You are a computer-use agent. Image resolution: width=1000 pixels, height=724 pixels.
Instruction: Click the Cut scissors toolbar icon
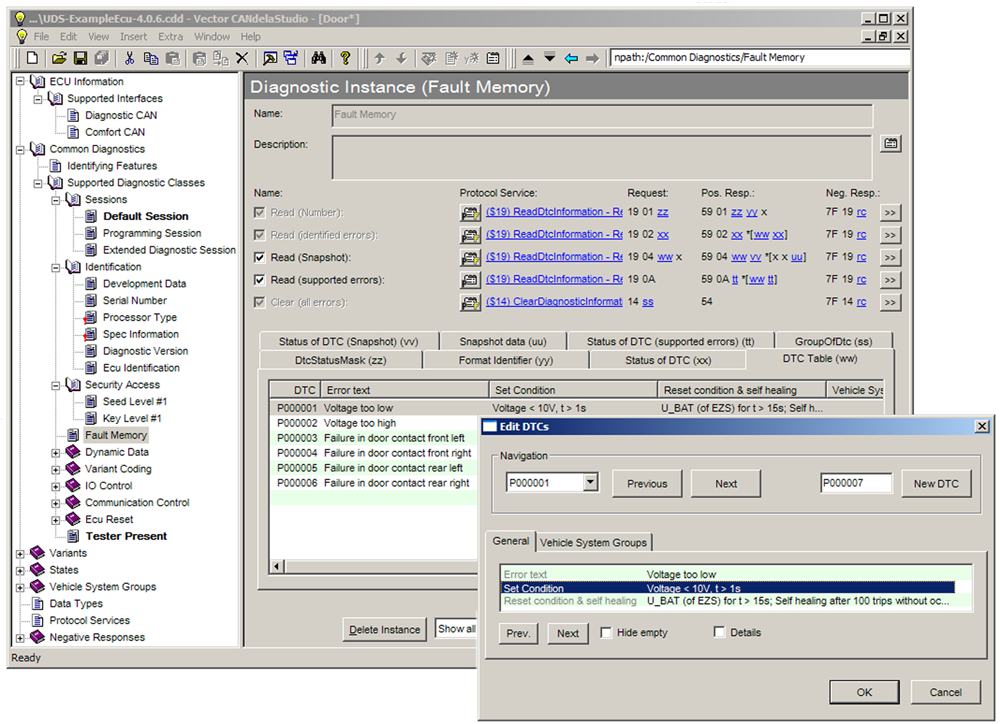click(129, 58)
